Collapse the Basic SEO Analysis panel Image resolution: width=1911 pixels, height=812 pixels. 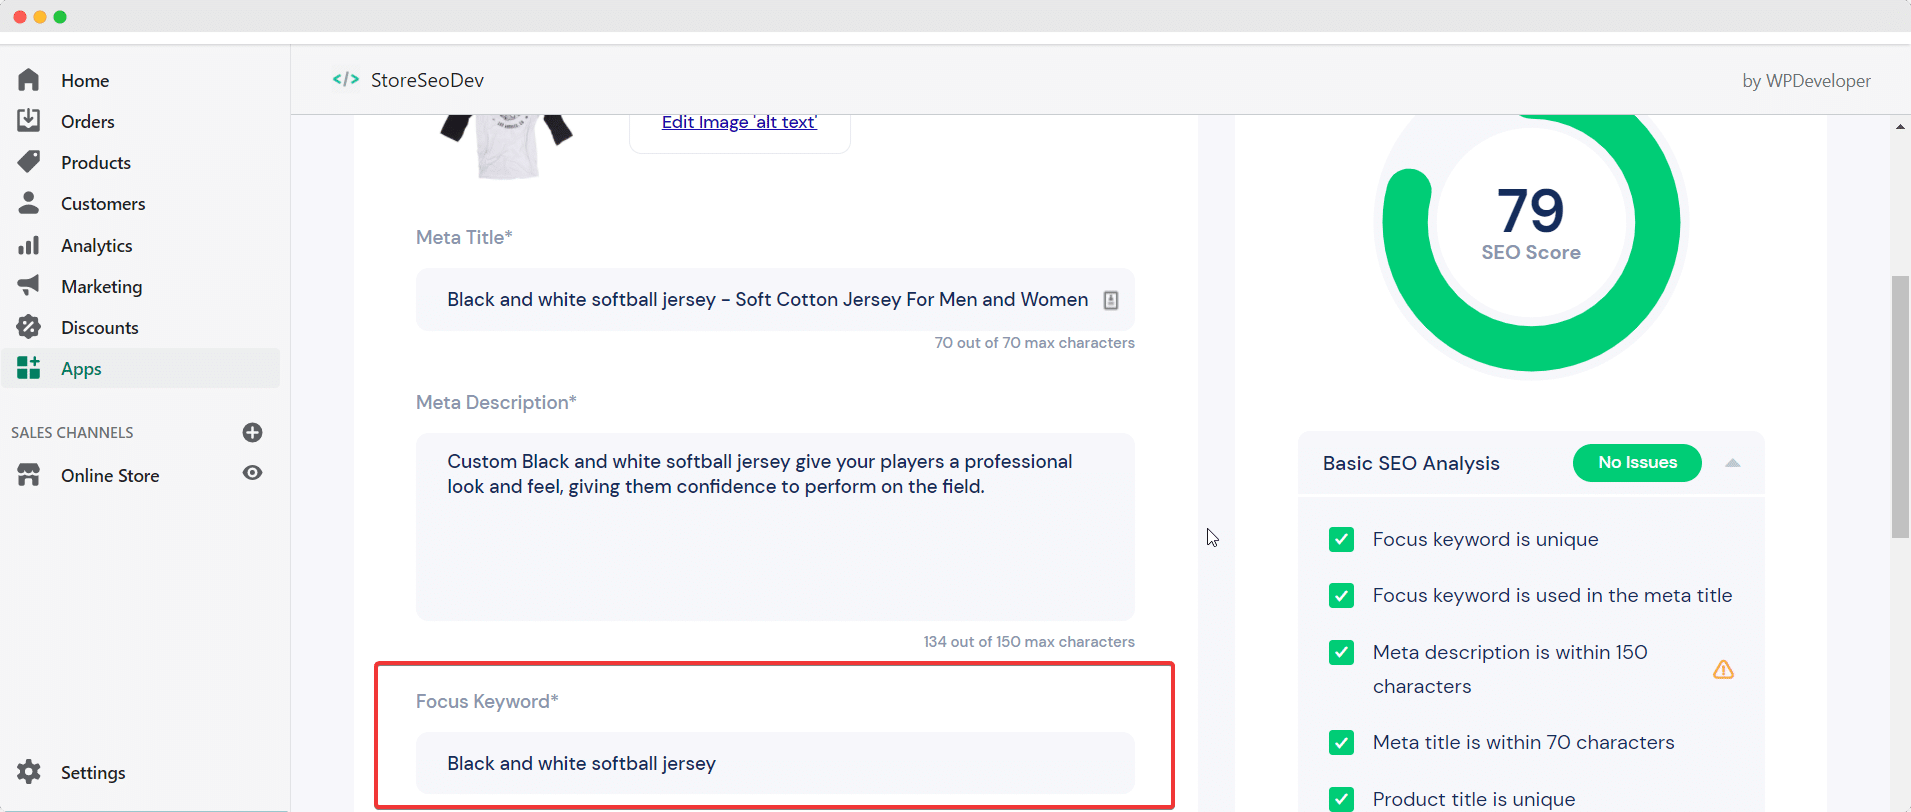click(1733, 463)
